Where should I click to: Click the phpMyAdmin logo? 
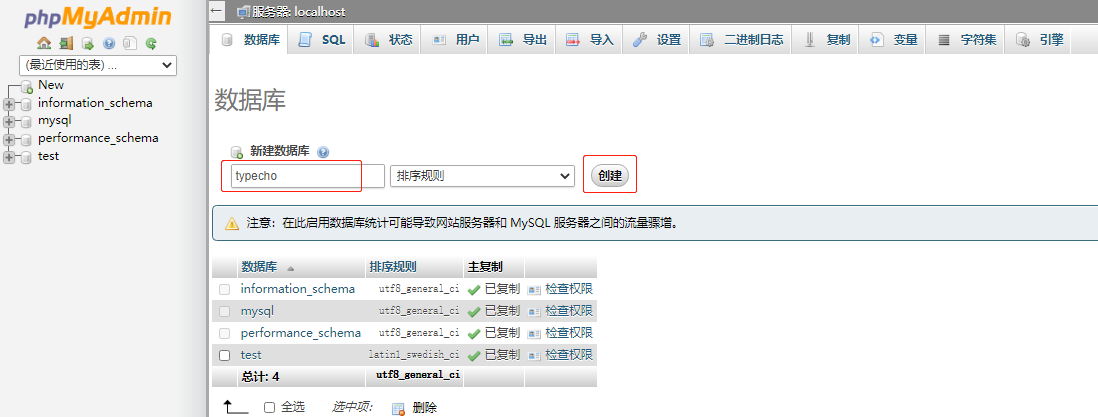point(97,18)
